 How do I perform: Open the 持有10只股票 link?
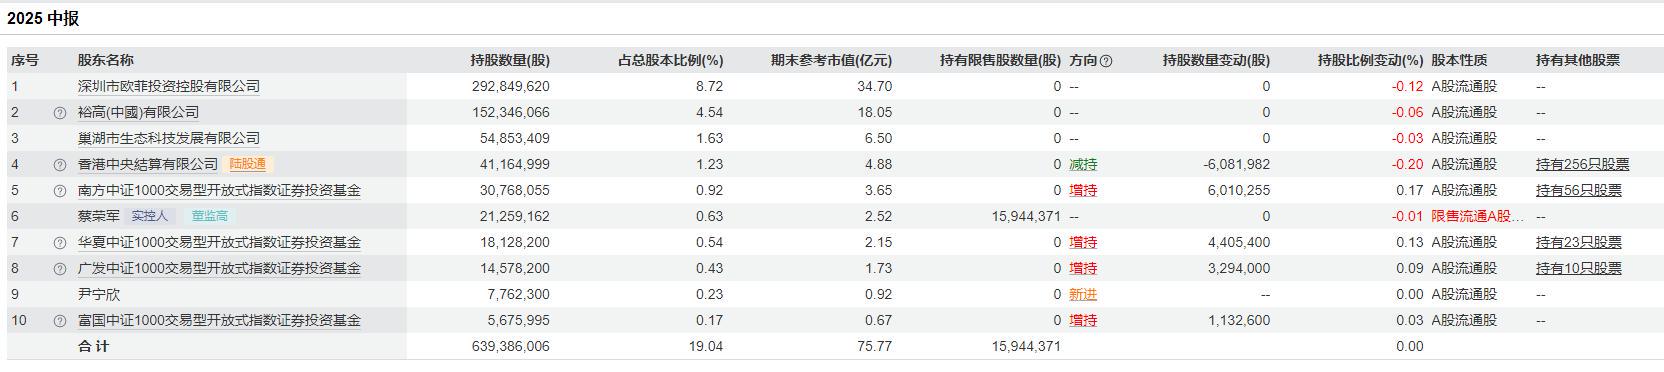[1579, 268]
